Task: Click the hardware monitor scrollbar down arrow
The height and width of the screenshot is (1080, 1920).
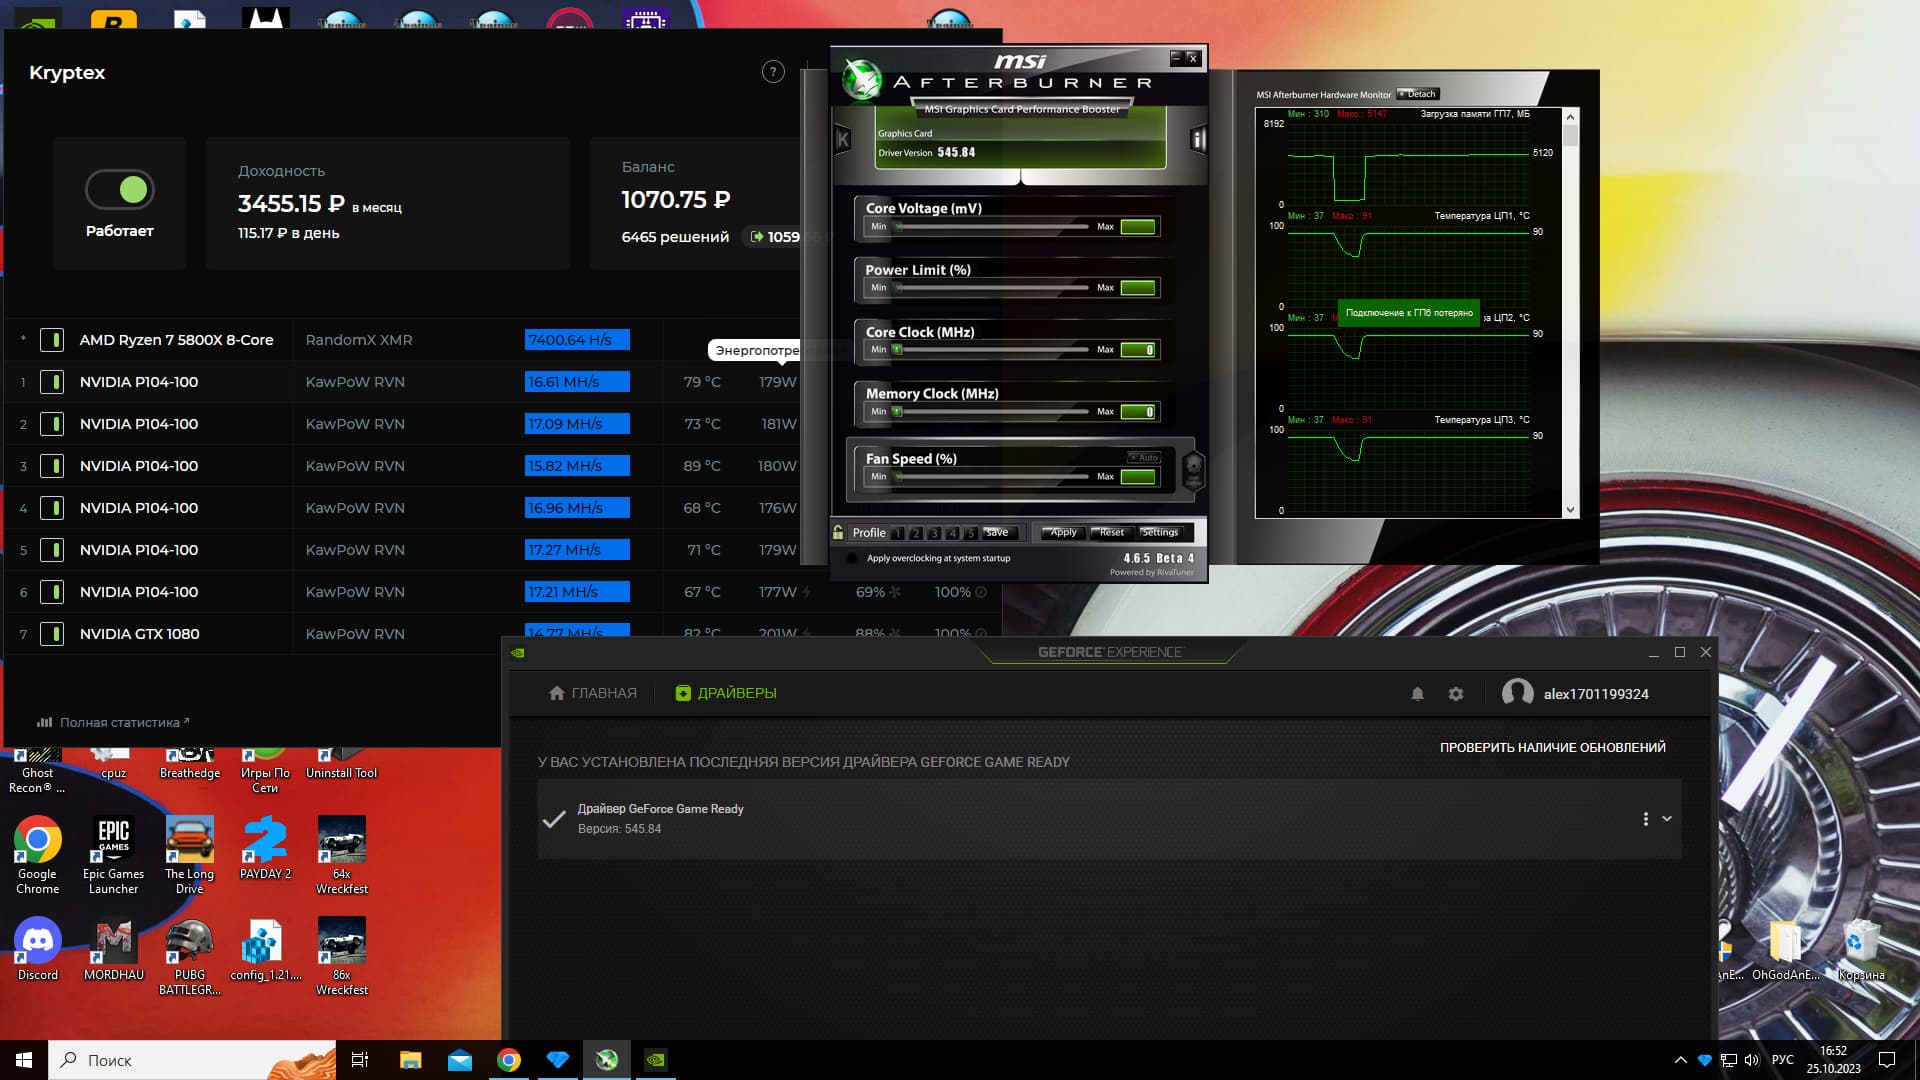Action: 1570,510
